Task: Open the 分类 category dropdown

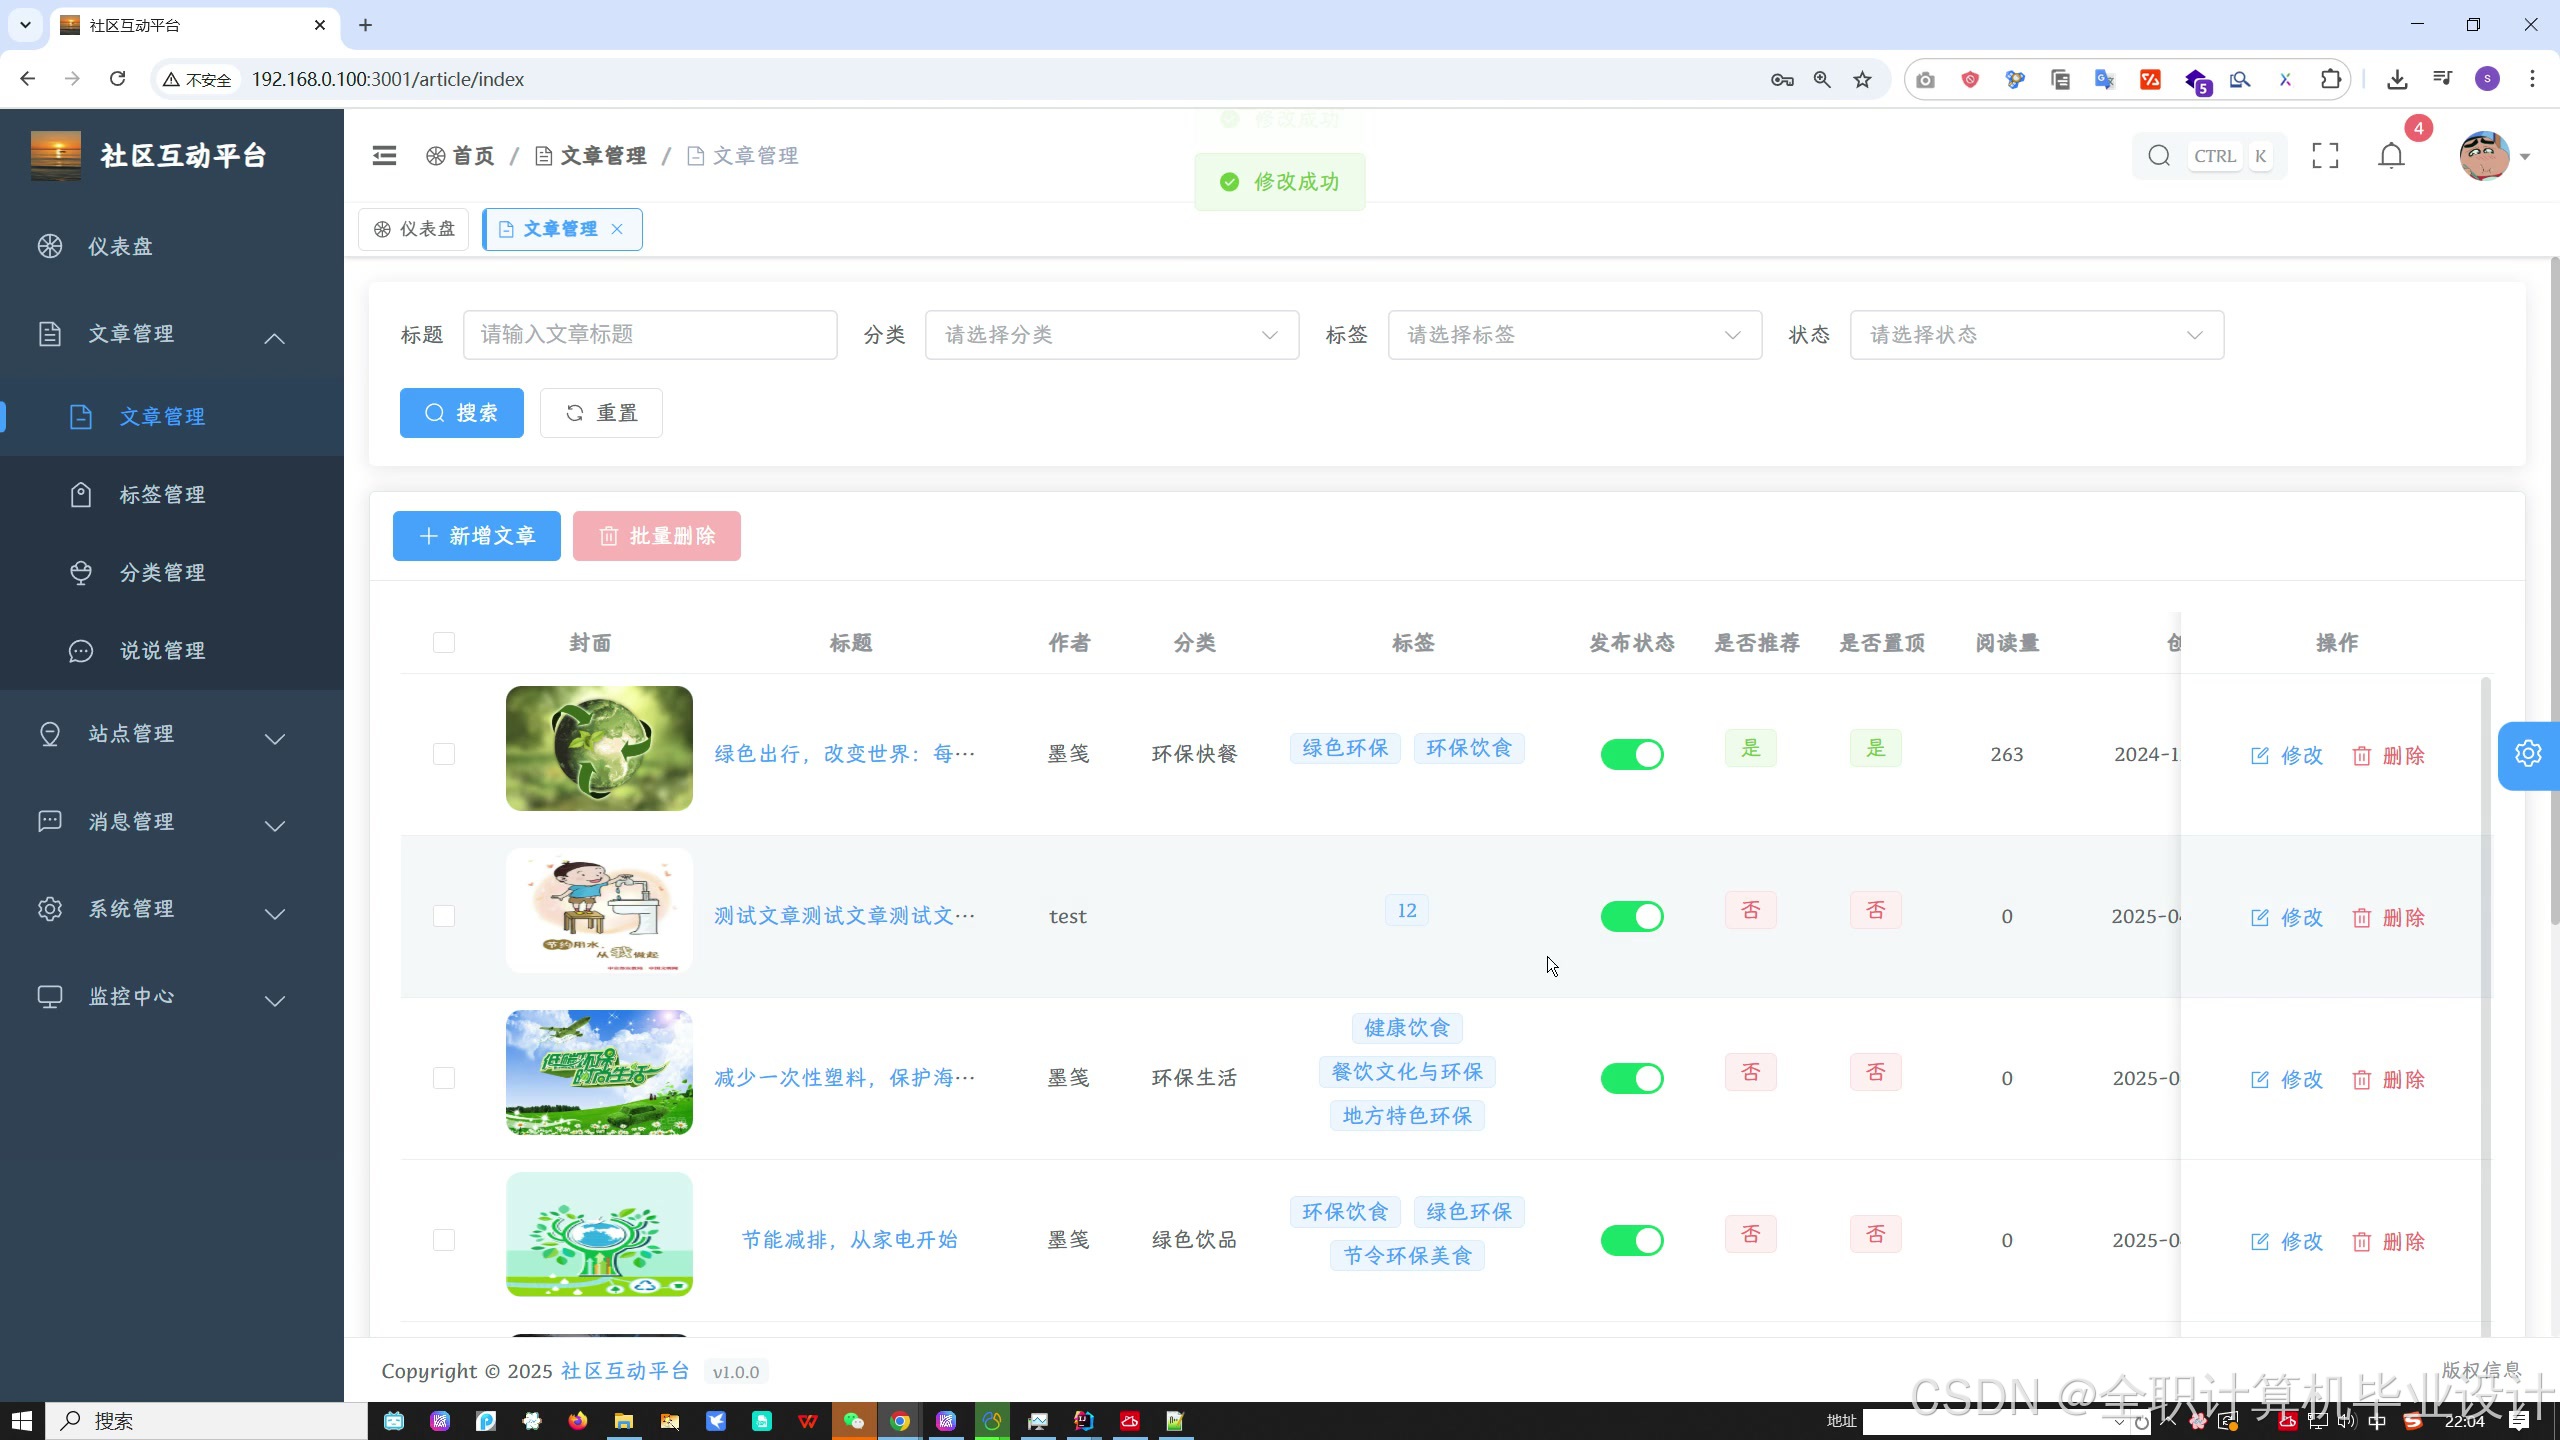Action: pos(1111,335)
